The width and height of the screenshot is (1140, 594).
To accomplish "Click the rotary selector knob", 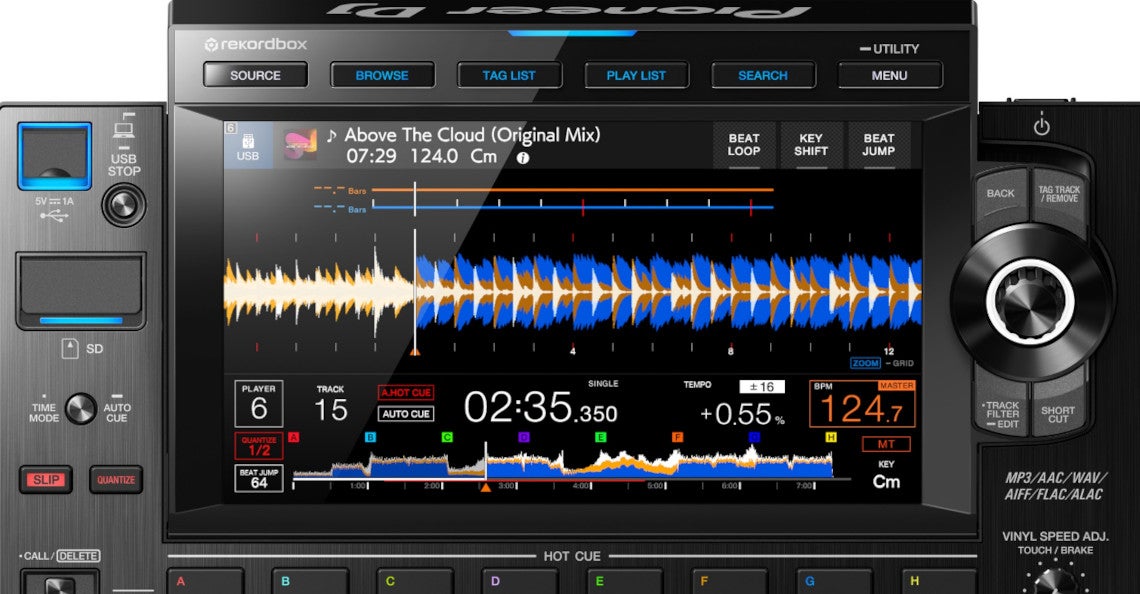I will tap(1029, 300).
